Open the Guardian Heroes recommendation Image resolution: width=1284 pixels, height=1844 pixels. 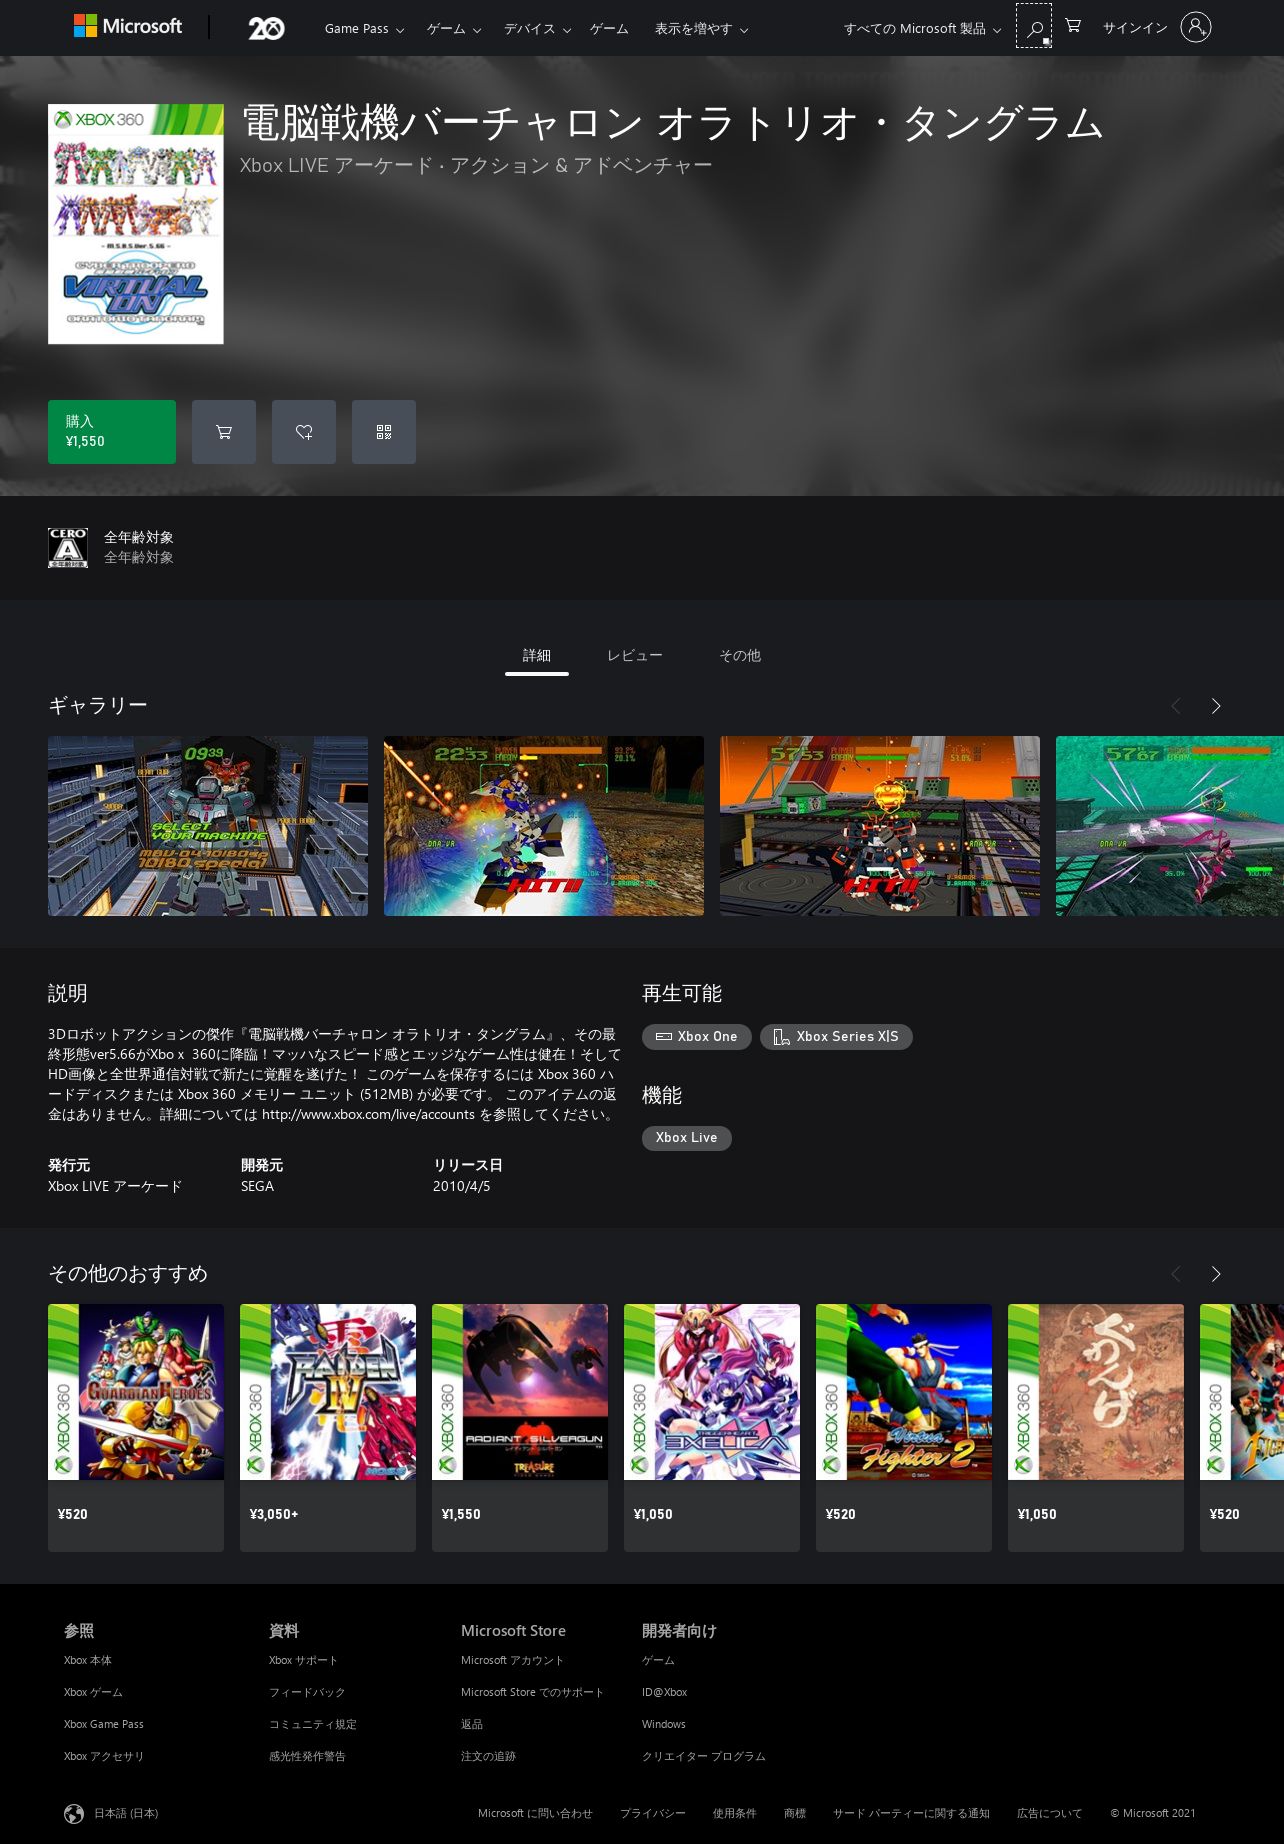click(136, 1428)
